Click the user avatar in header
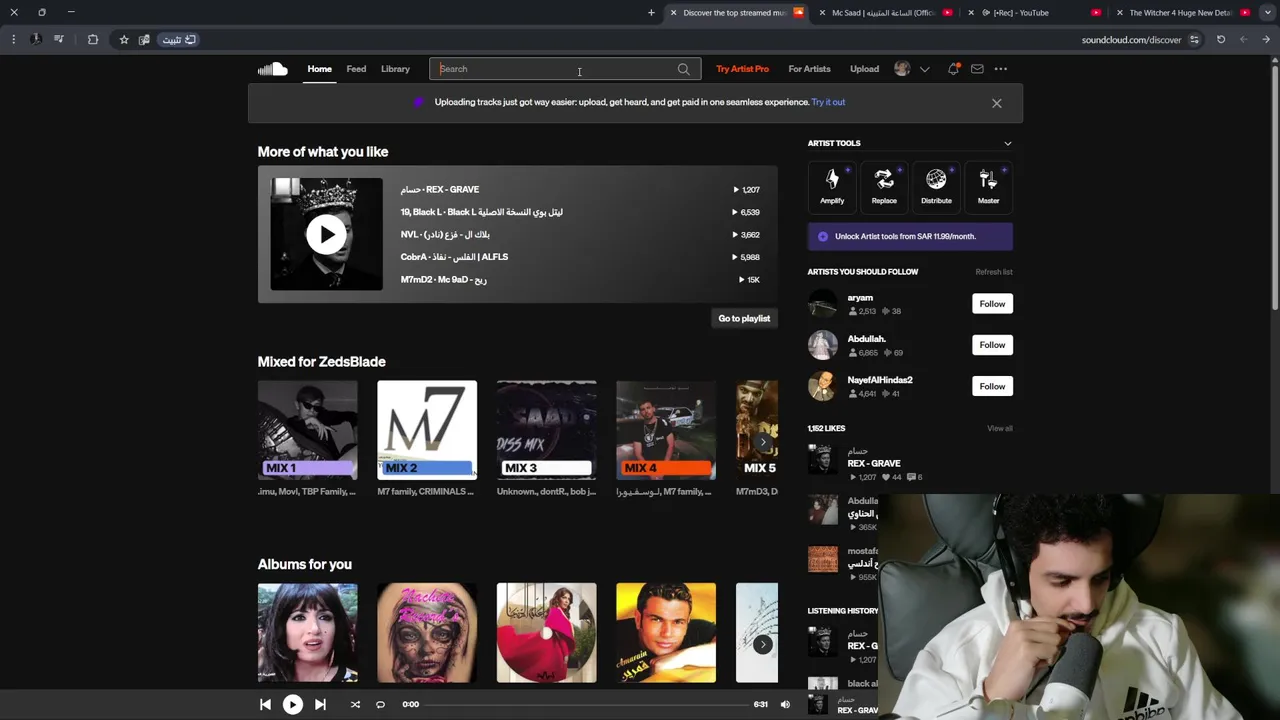Viewport: 1280px width, 720px height. coord(902,69)
